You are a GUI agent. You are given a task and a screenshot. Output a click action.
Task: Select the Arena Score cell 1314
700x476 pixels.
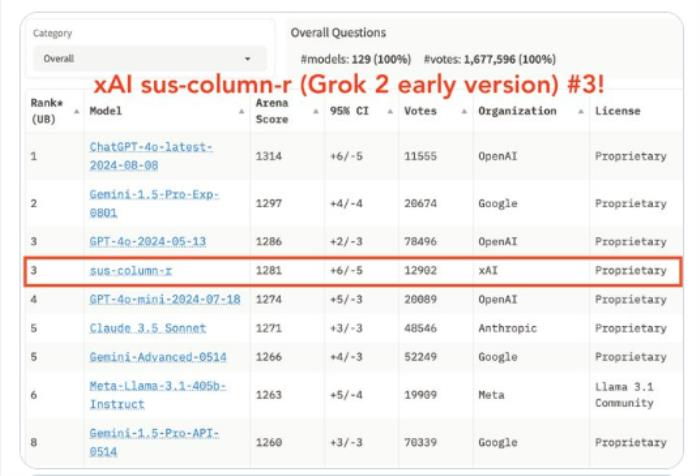coord(269,156)
